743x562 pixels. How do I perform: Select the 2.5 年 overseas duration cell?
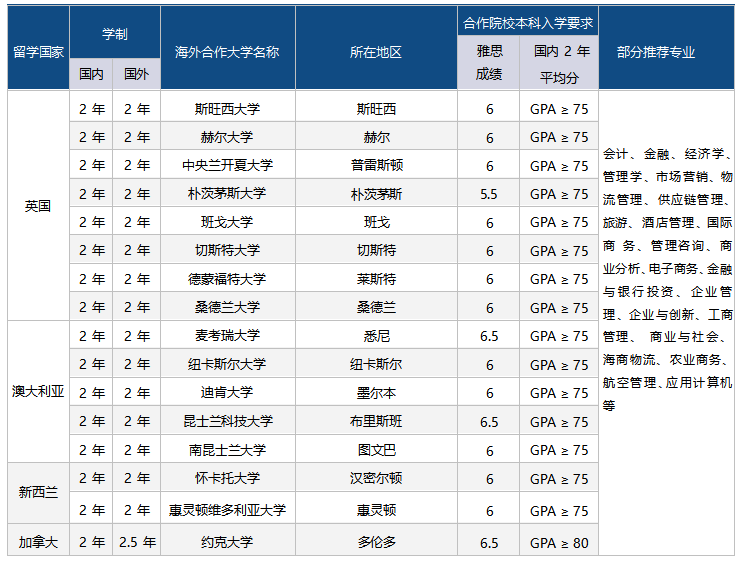click(137, 542)
